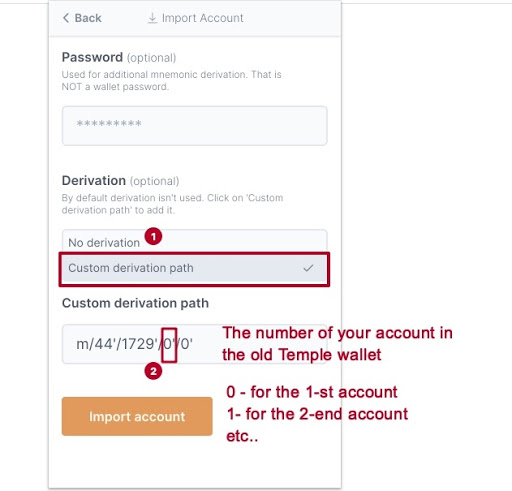Select the No derivation option

[x=194, y=241]
